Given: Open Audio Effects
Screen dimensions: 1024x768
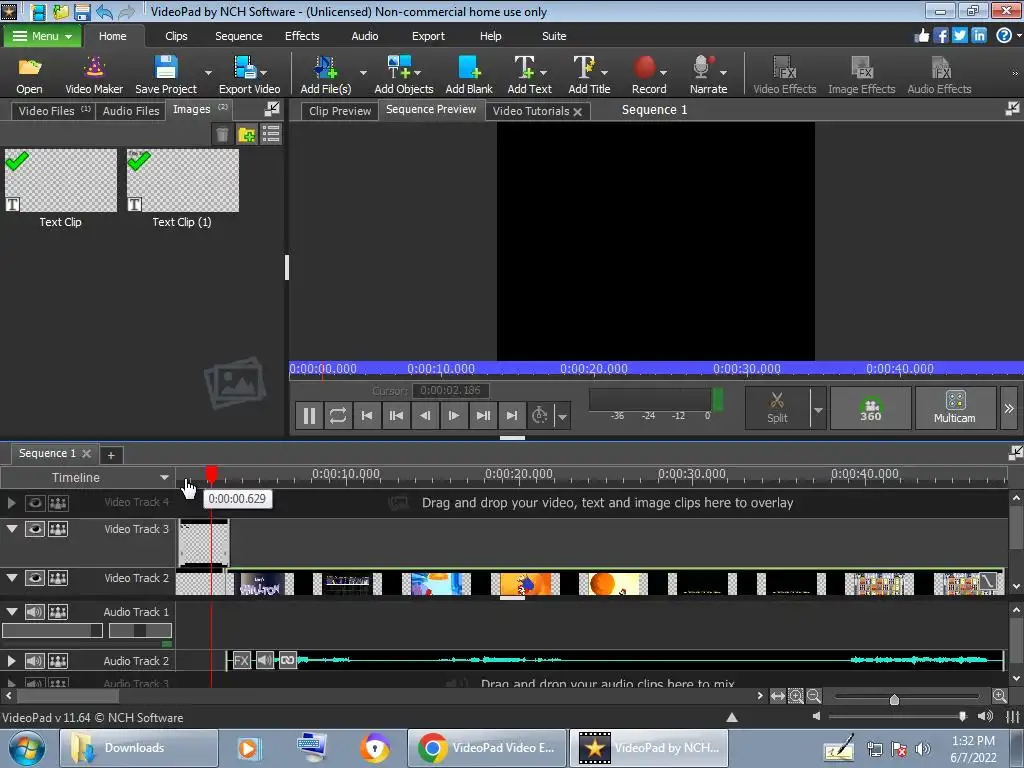Looking at the screenshot, I should tap(939, 75).
